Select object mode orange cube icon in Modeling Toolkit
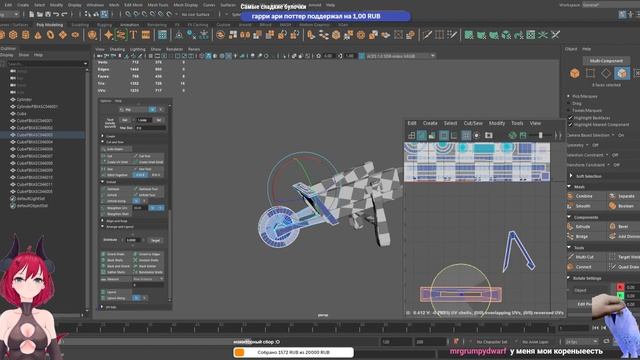 point(575,73)
